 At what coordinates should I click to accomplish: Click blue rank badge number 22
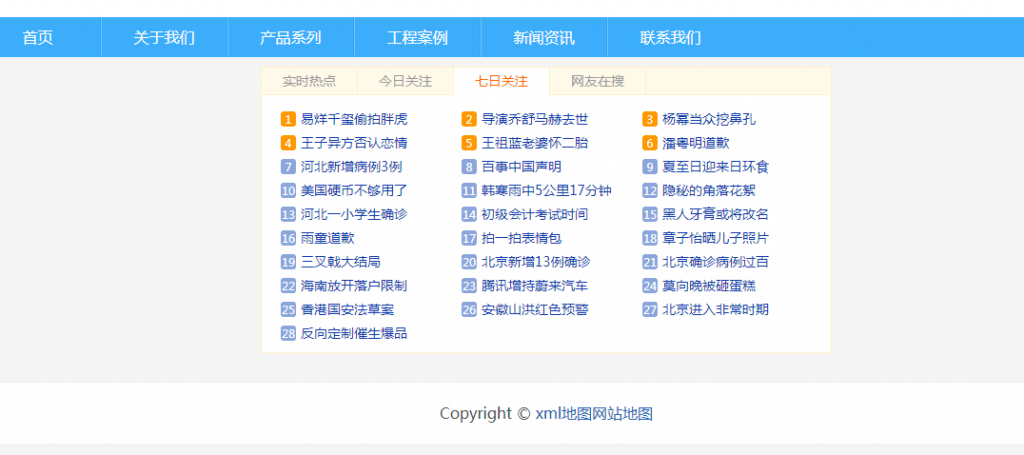point(289,285)
